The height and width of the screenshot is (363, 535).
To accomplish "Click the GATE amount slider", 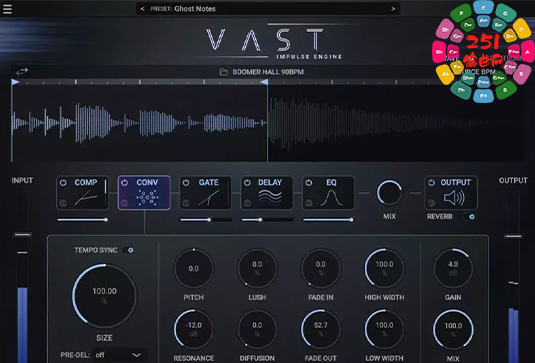I will 206,220.
